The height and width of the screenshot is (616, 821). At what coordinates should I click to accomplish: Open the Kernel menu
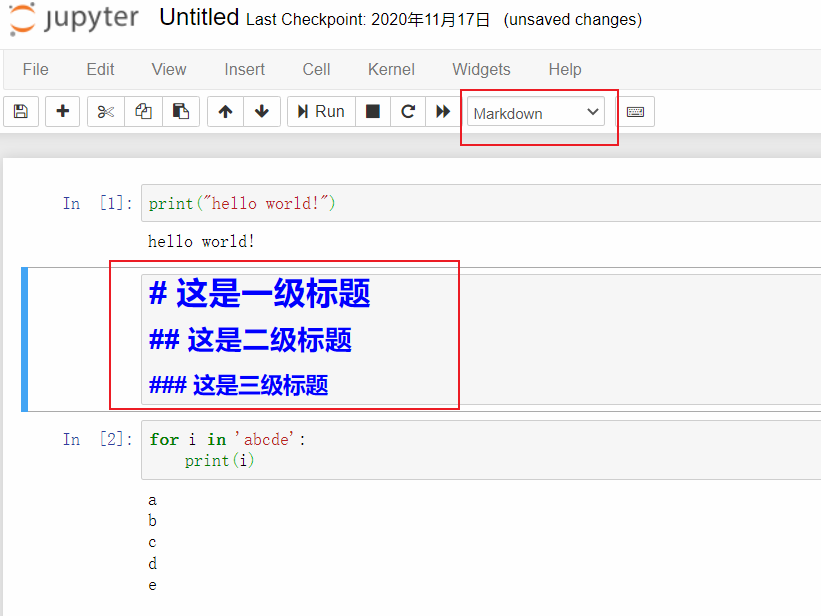391,69
